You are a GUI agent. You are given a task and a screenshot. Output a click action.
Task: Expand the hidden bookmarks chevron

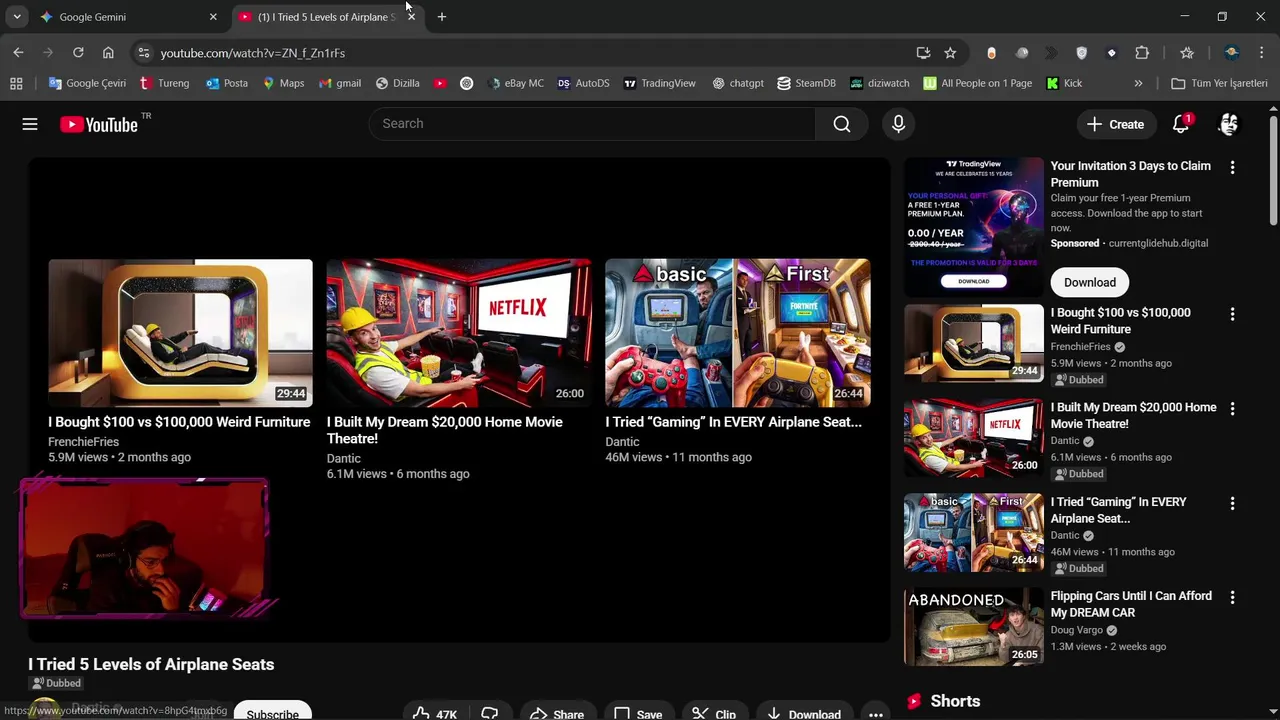click(1138, 83)
